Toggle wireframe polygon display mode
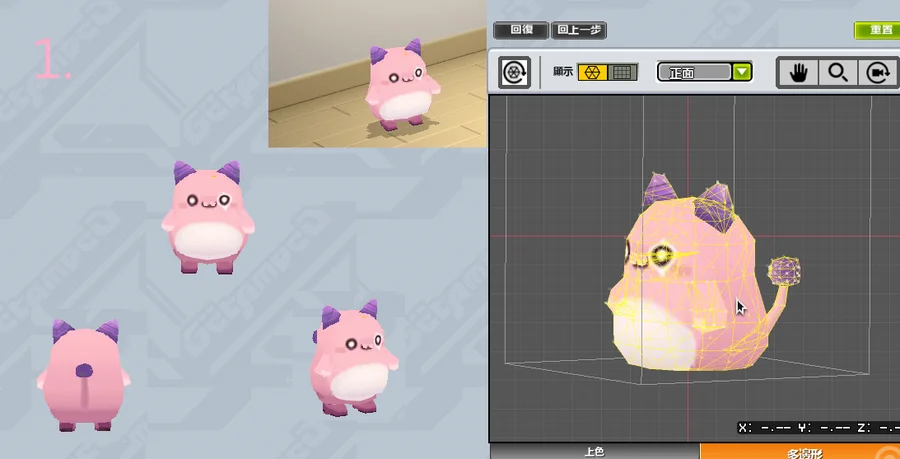The height and width of the screenshot is (459, 900). [x=592, y=72]
